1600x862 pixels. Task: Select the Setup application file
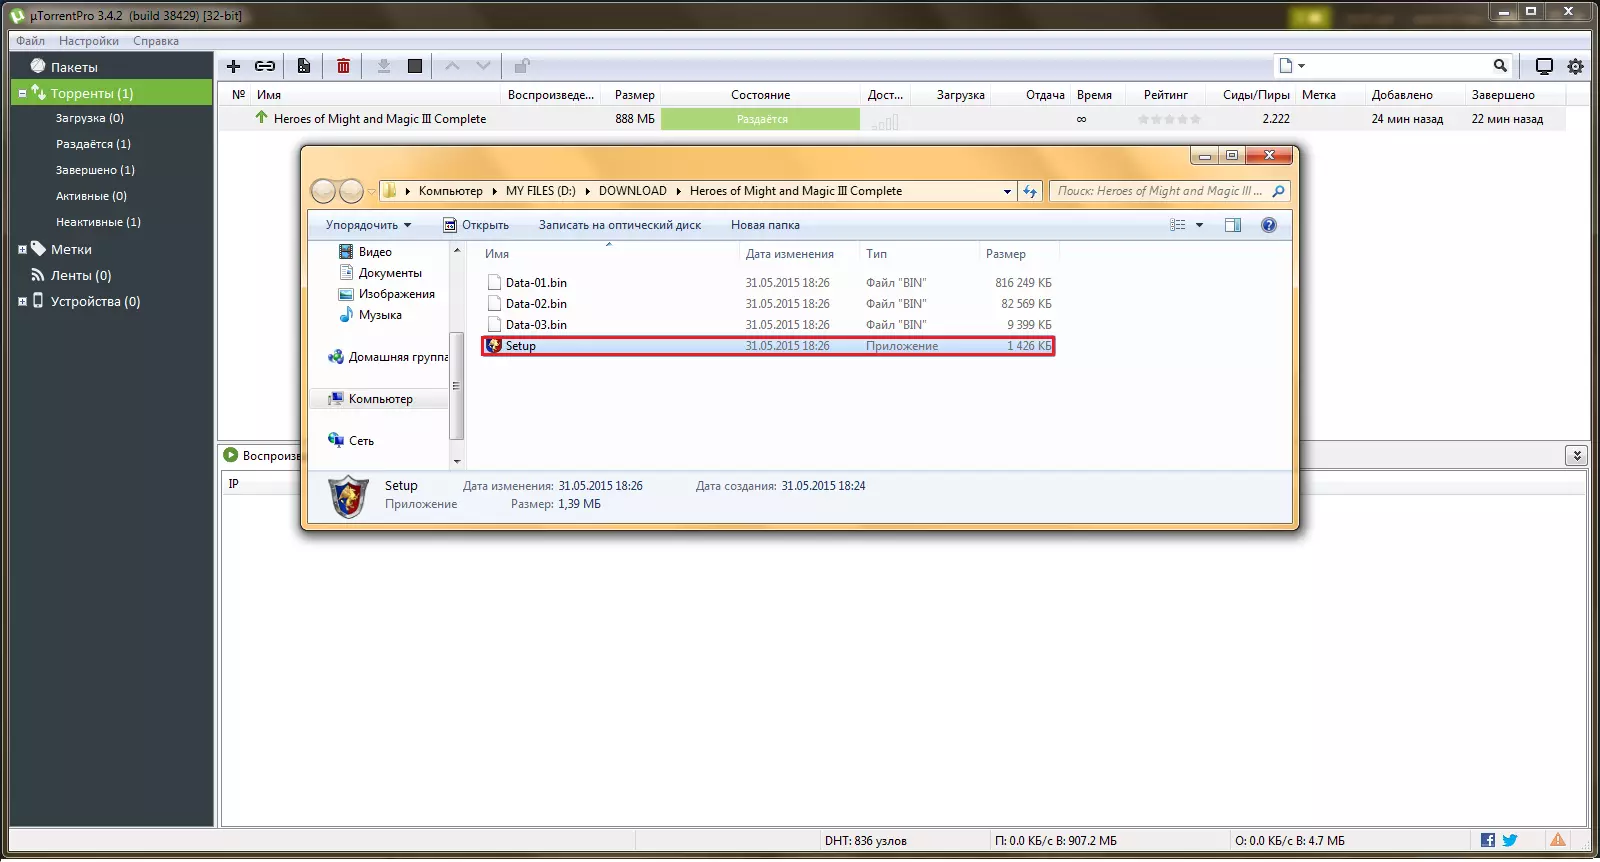(x=767, y=346)
